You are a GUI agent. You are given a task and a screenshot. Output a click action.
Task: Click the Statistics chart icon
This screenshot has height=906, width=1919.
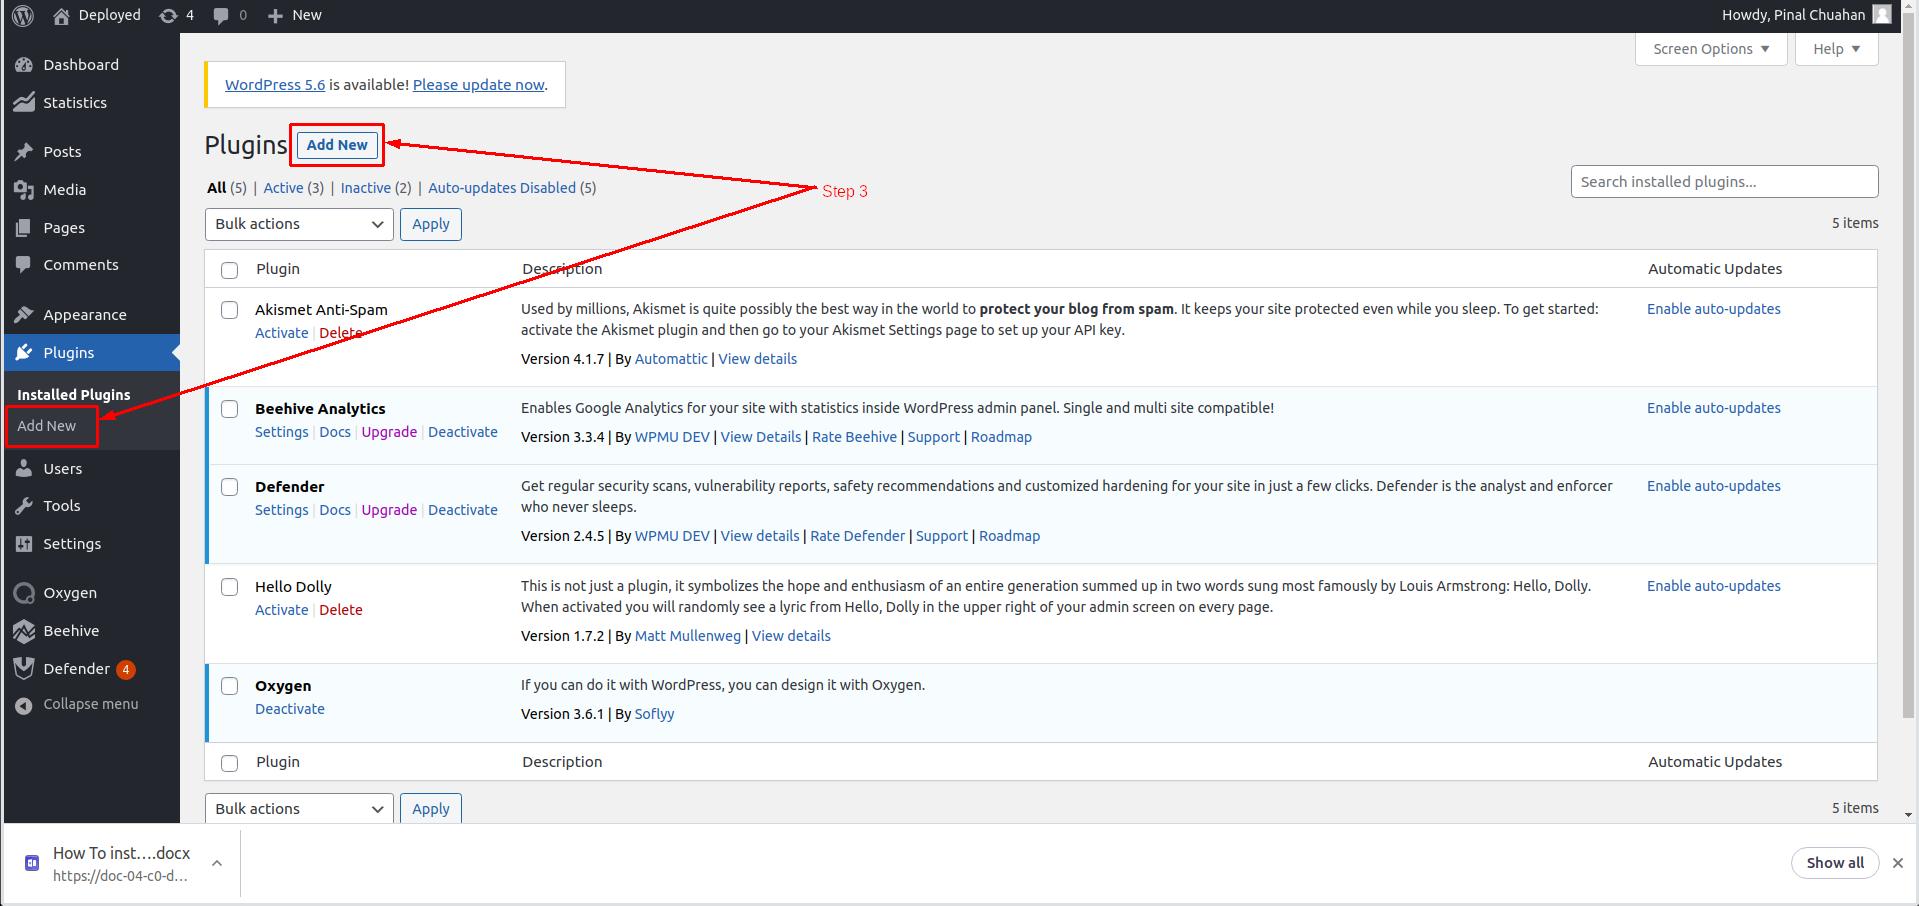(24, 103)
